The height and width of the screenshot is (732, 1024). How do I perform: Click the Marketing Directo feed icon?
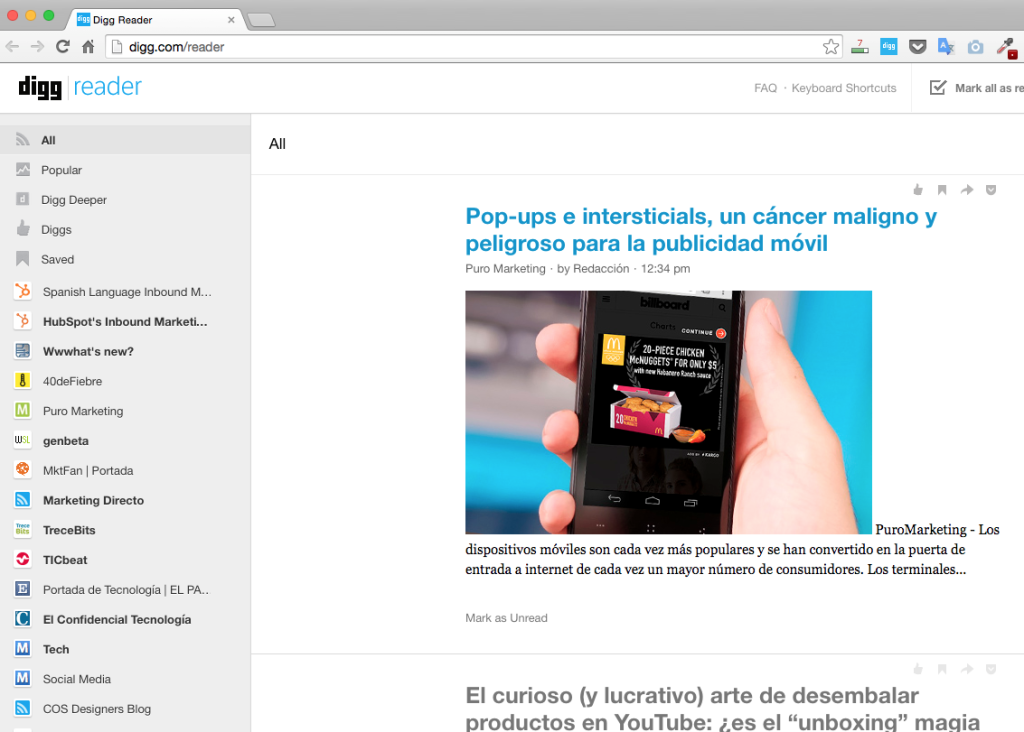pyautogui.click(x=23, y=500)
